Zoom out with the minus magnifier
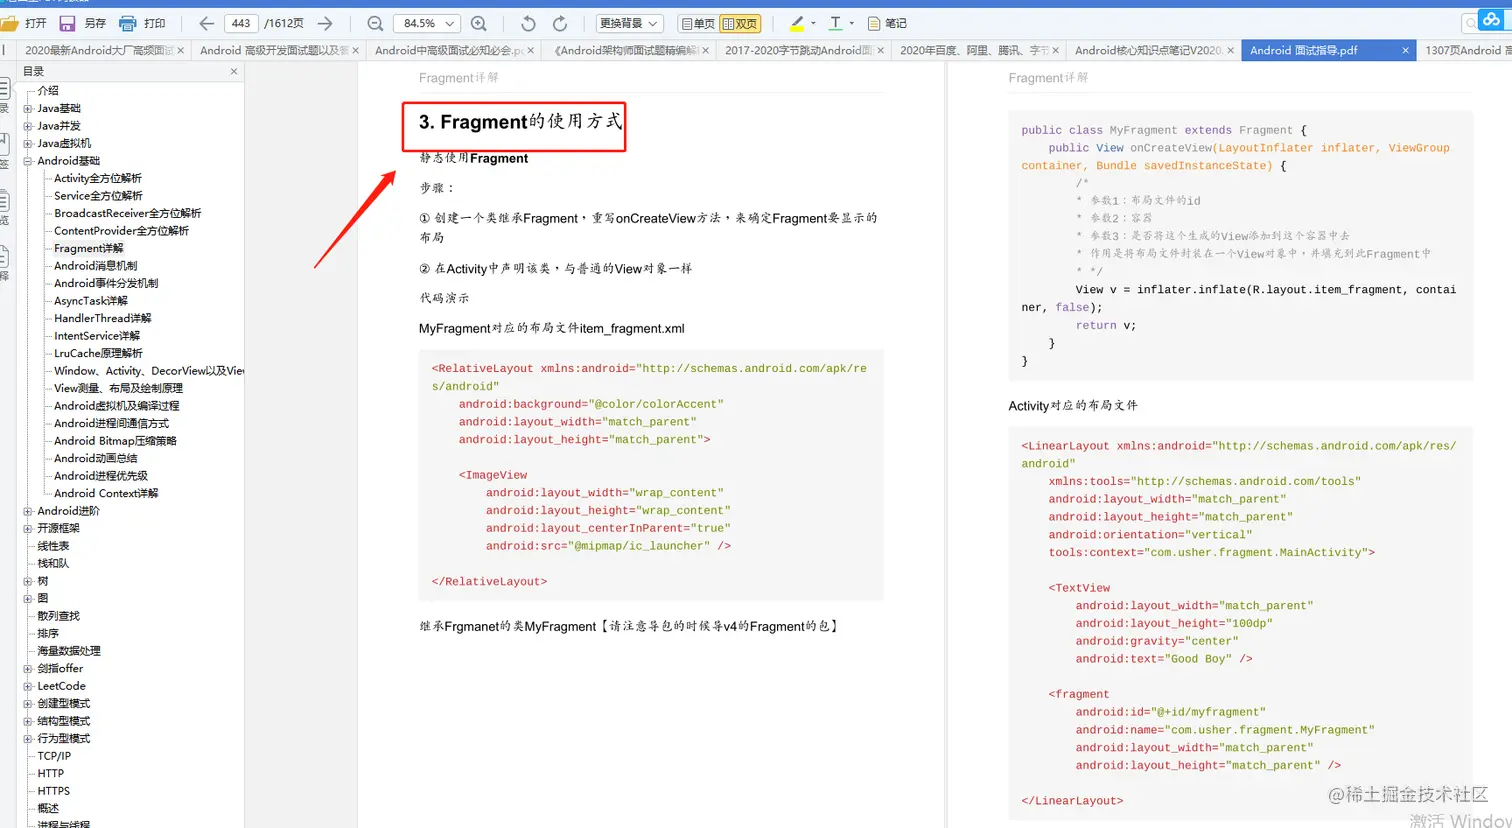Screen dimensions: 1512x828 click(375, 23)
